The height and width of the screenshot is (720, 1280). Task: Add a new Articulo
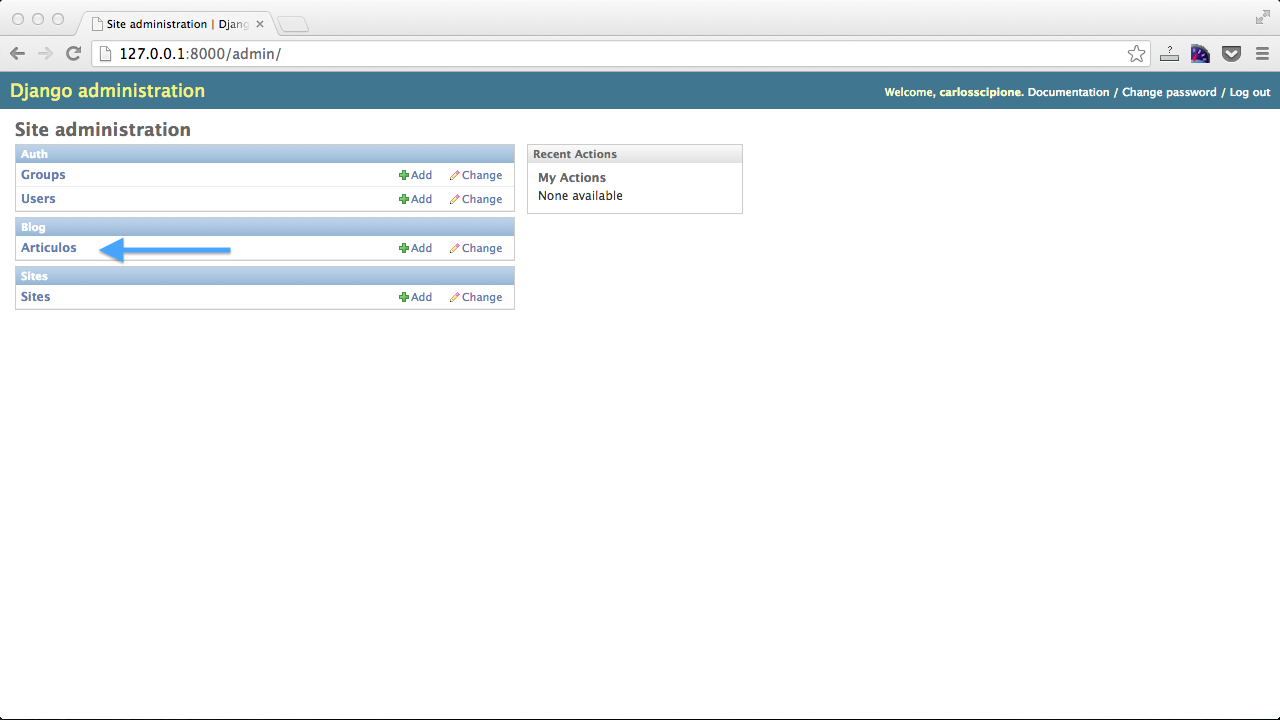coord(415,248)
